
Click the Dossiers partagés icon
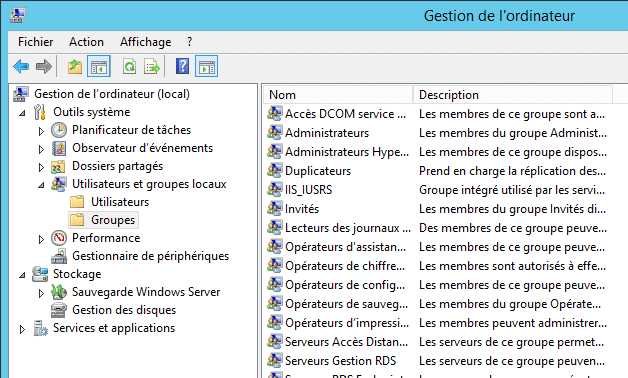coord(58,167)
